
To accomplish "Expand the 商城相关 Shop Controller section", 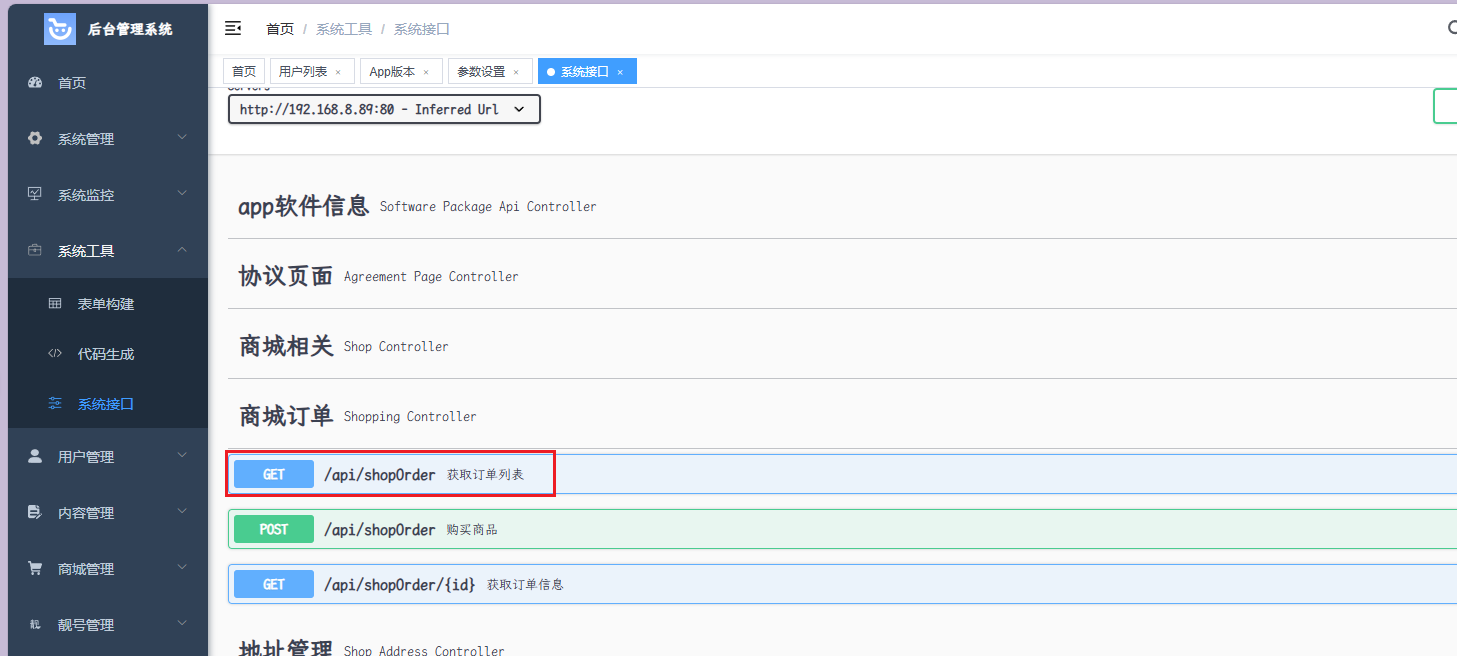I will coord(842,346).
